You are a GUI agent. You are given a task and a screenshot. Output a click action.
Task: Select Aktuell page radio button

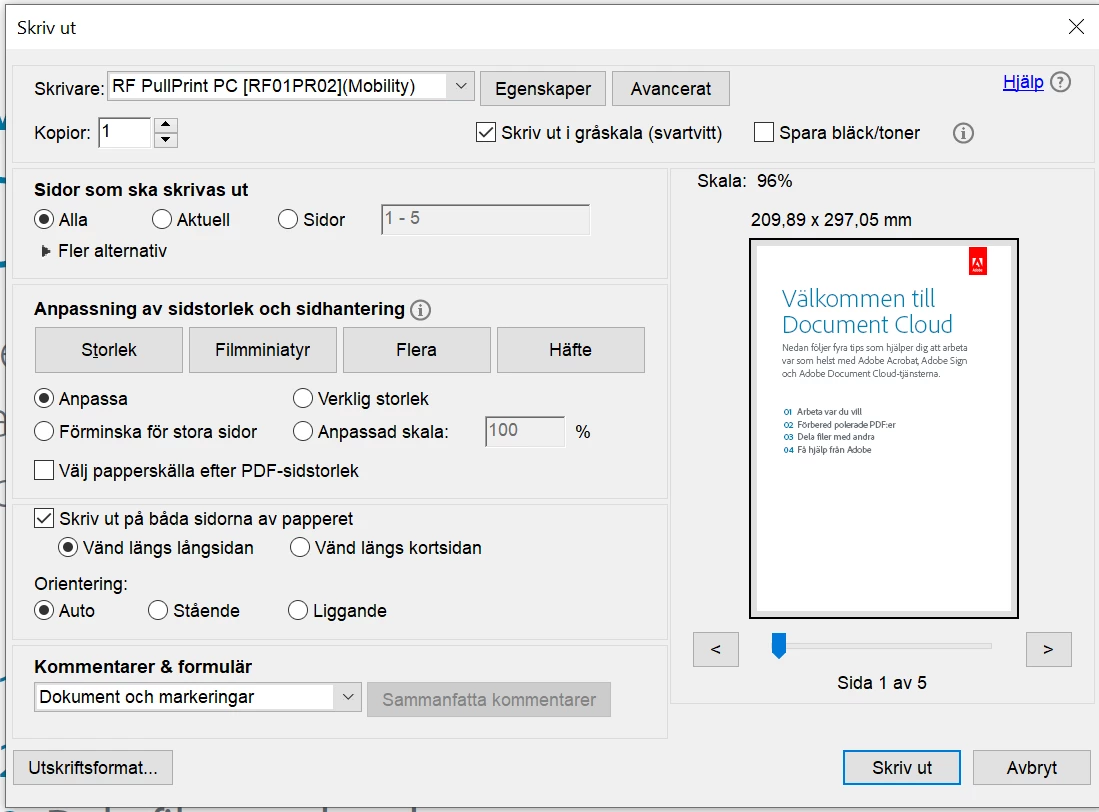[162, 219]
